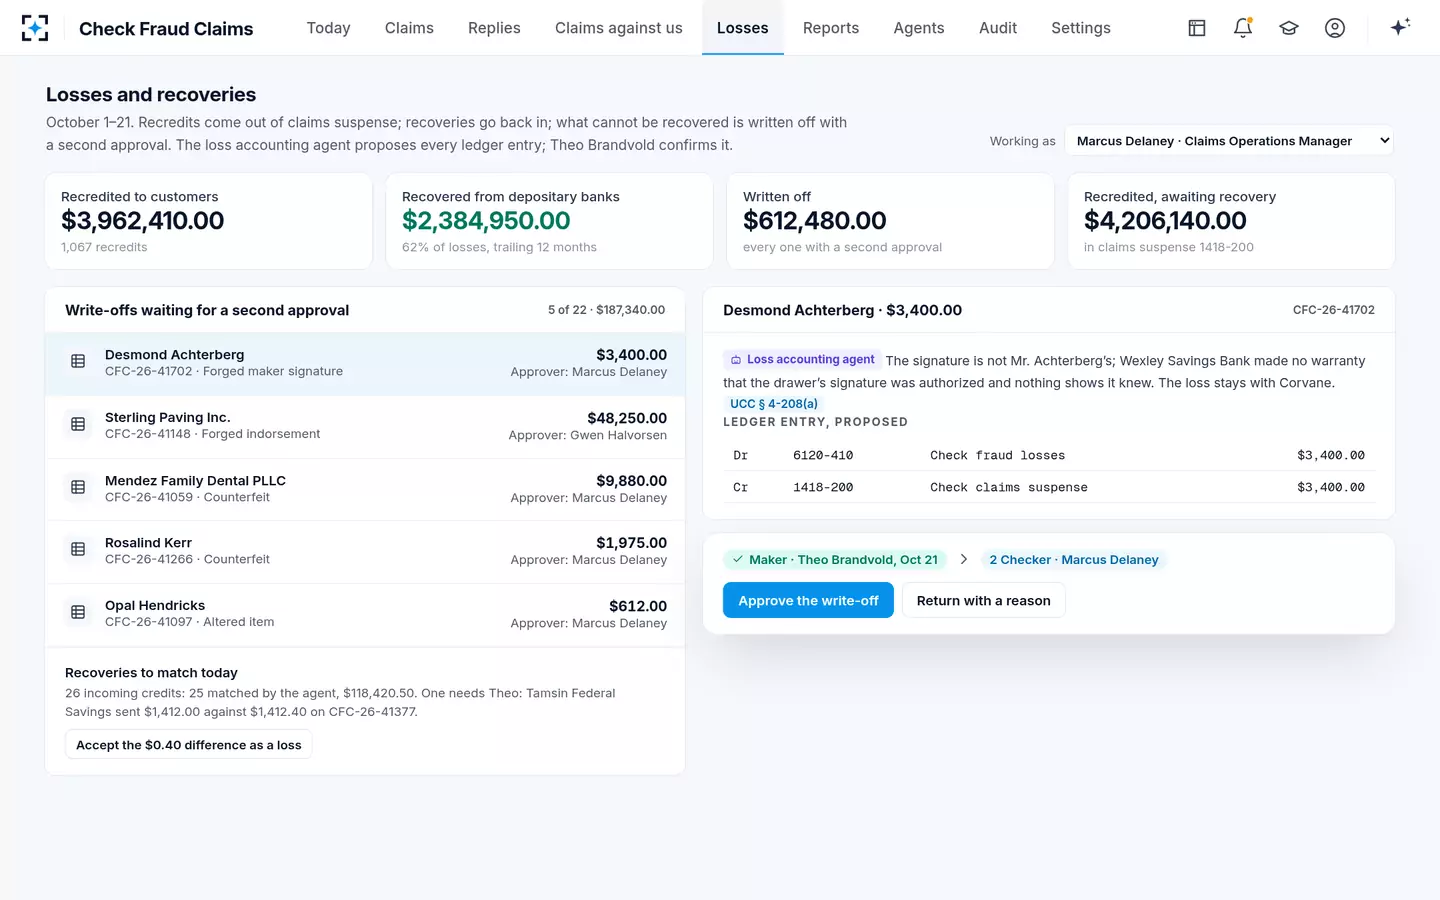The image size is (1440, 900).
Task: Click ledger icon beside Rosalind Kerr
Action: click(78, 549)
